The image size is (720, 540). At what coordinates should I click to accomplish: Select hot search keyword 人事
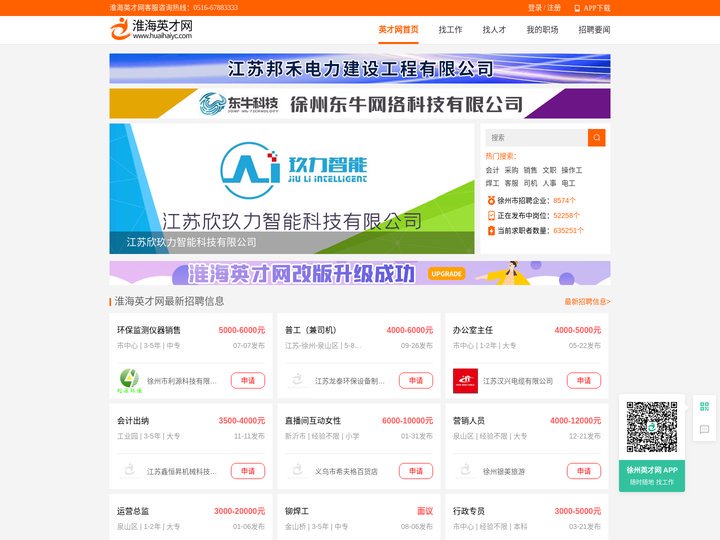(x=549, y=183)
